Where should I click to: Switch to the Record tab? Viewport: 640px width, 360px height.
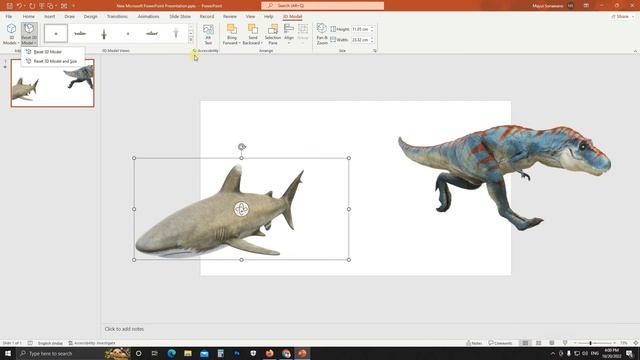(207, 16)
